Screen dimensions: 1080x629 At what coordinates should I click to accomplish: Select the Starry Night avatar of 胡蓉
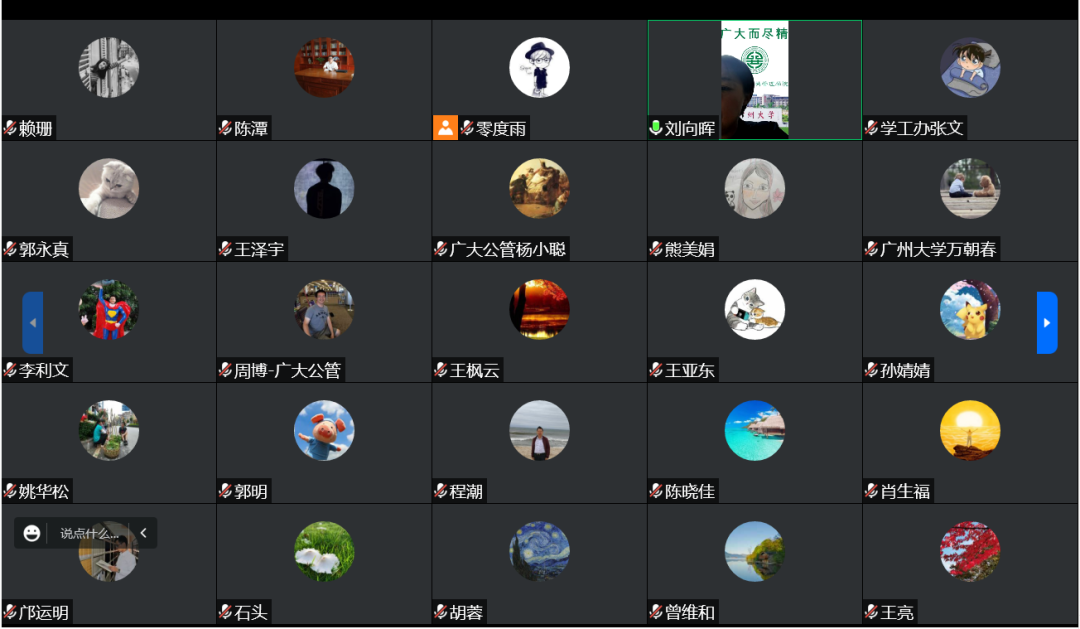(x=539, y=551)
